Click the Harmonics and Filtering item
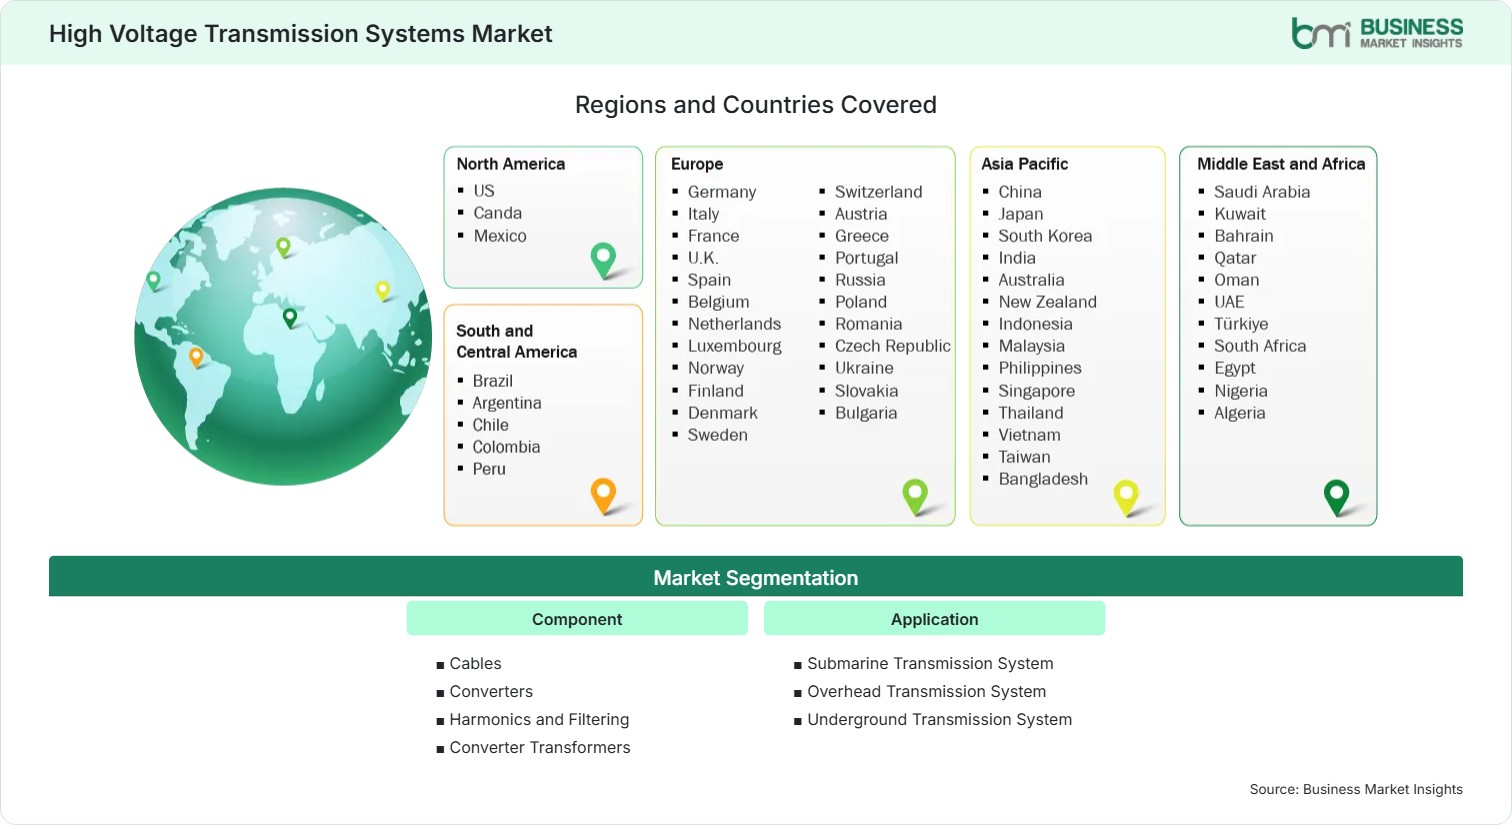Image resolution: width=1512 pixels, height=825 pixels. [539, 719]
